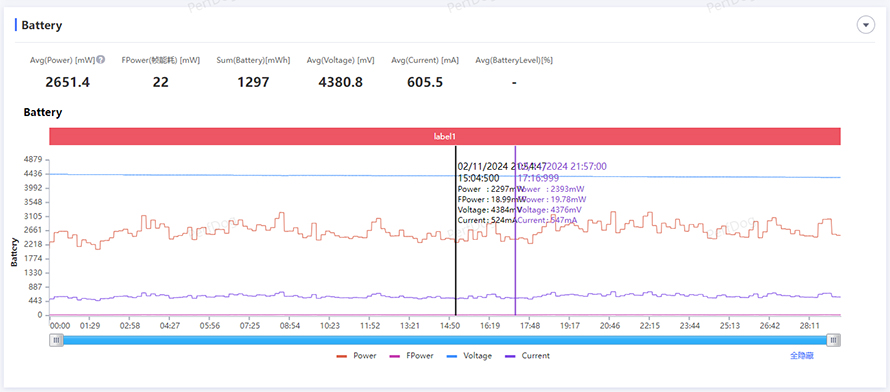This screenshot has width=890, height=392.
Task: Click the 全隐藏 hide-all link
Action: pos(801,356)
